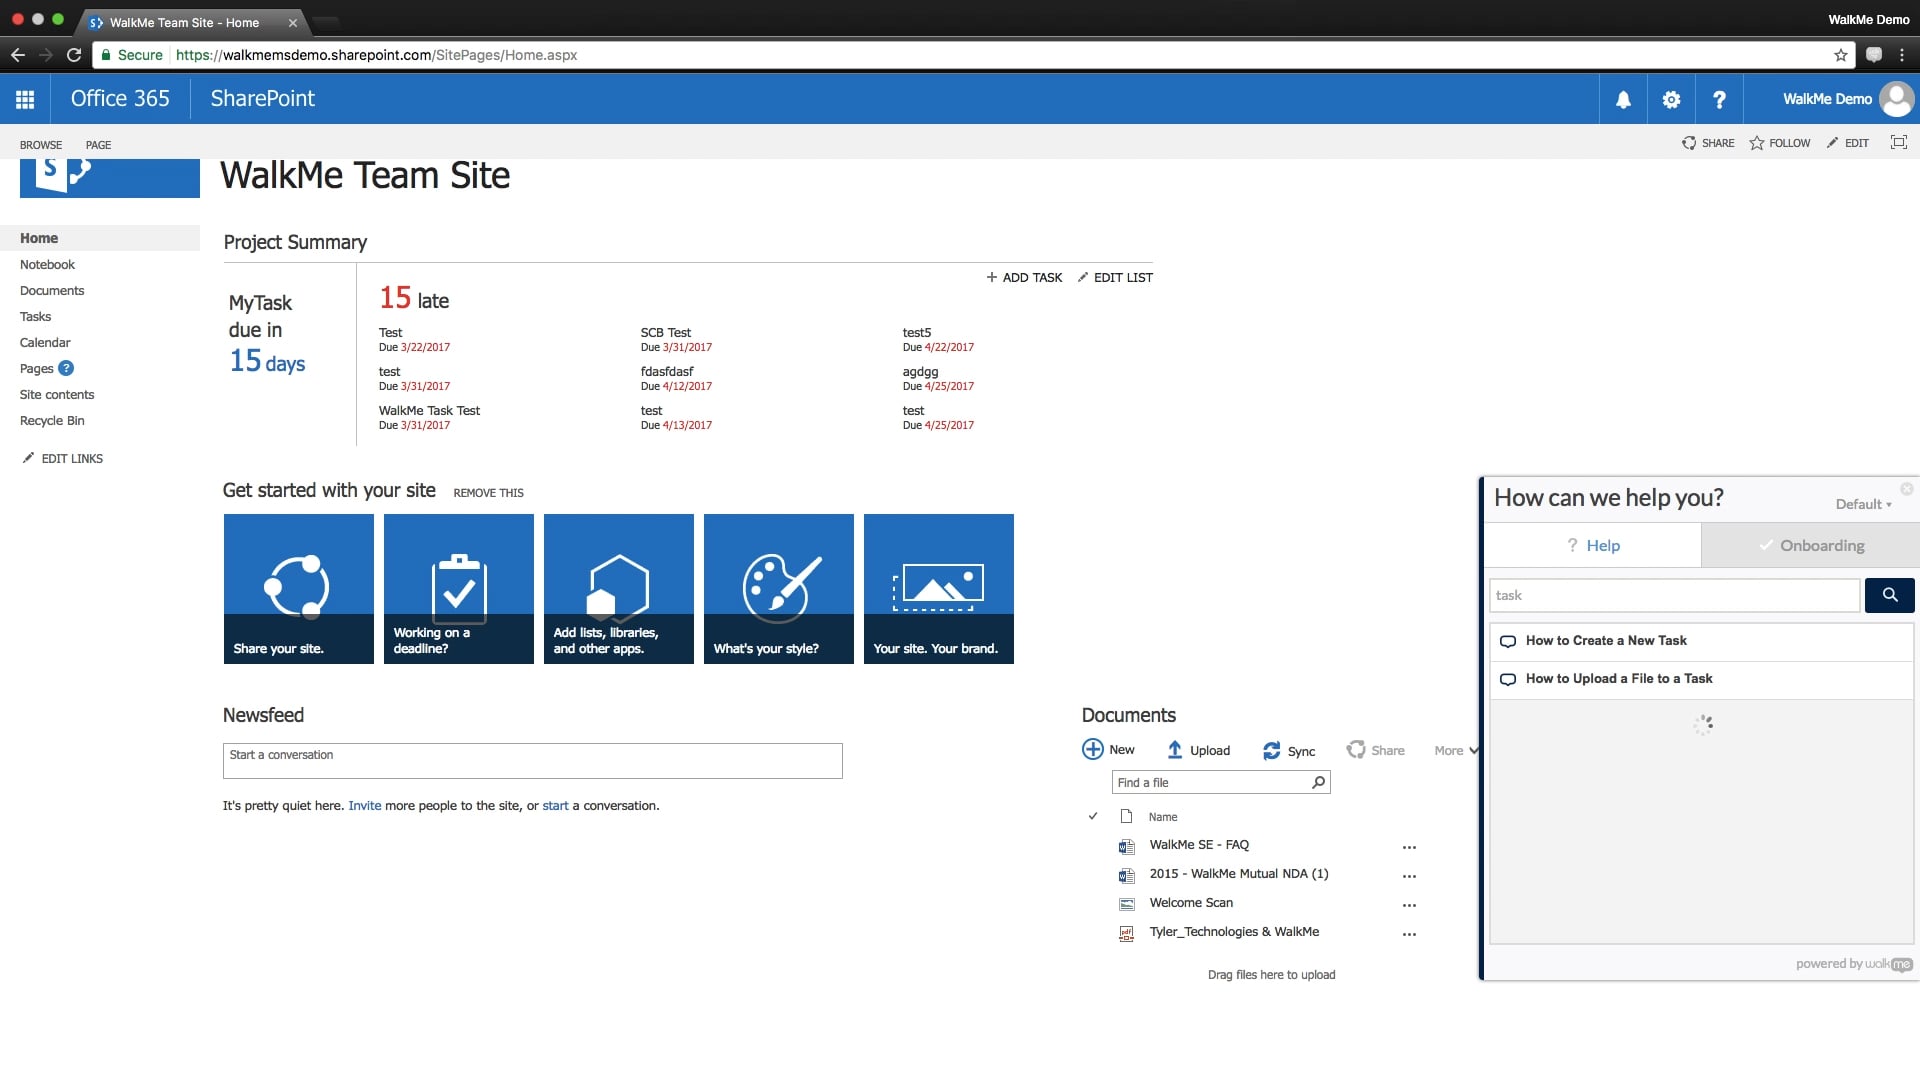The image size is (1920, 1080).
Task: Toggle full-screen focus mode icon top right
Action: [x=1898, y=143]
